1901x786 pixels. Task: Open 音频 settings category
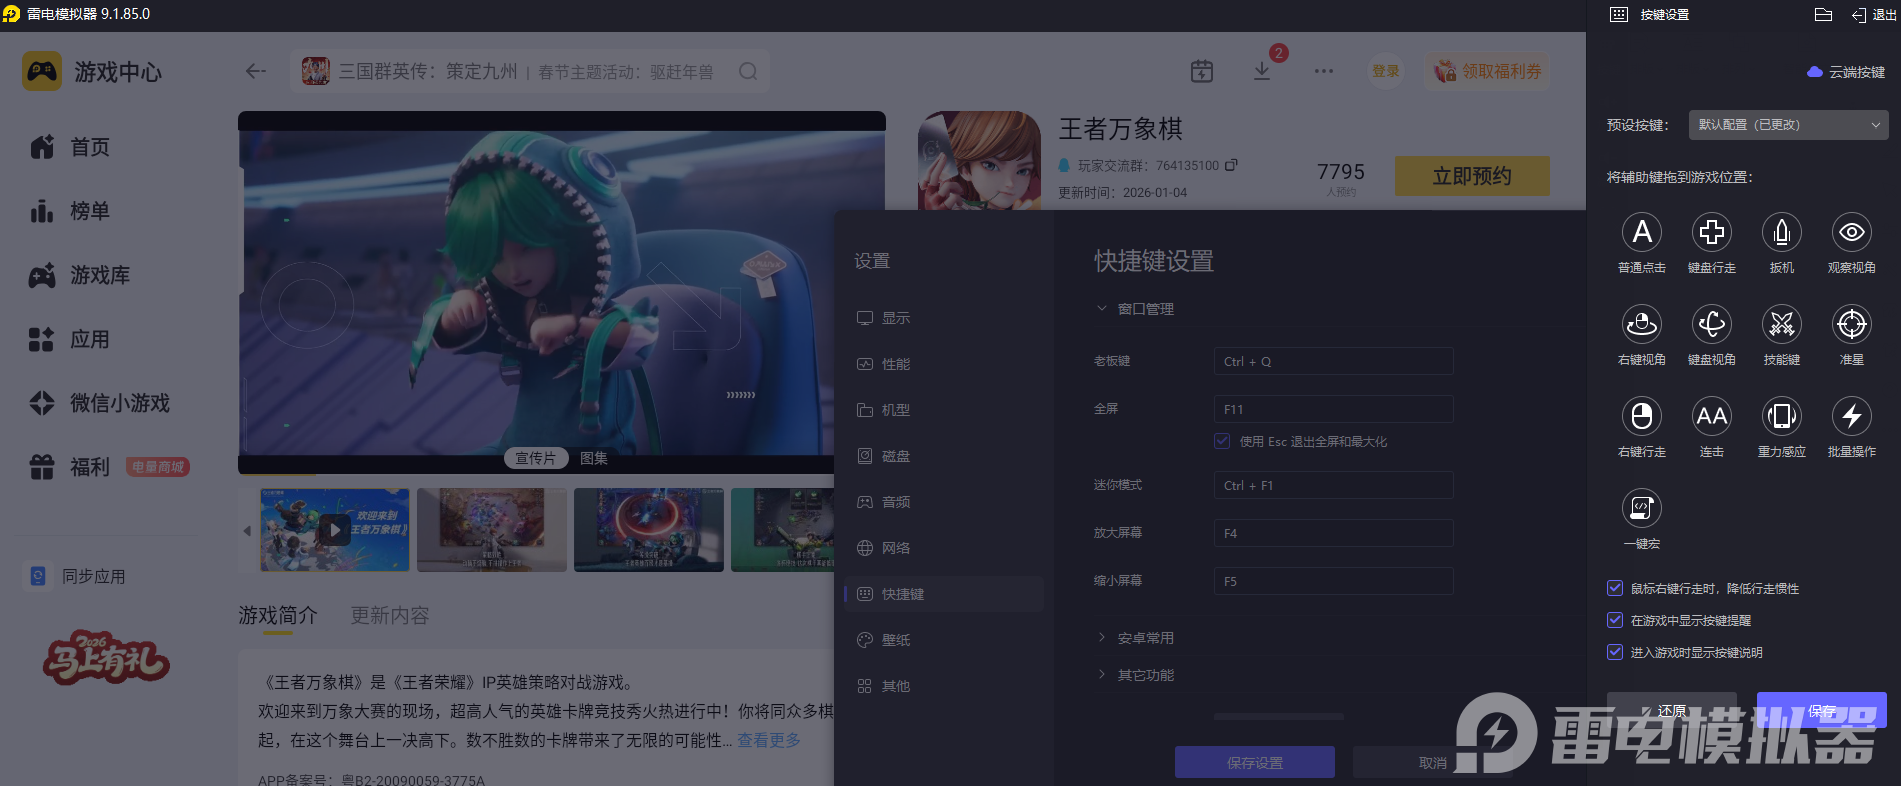[944, 502]
